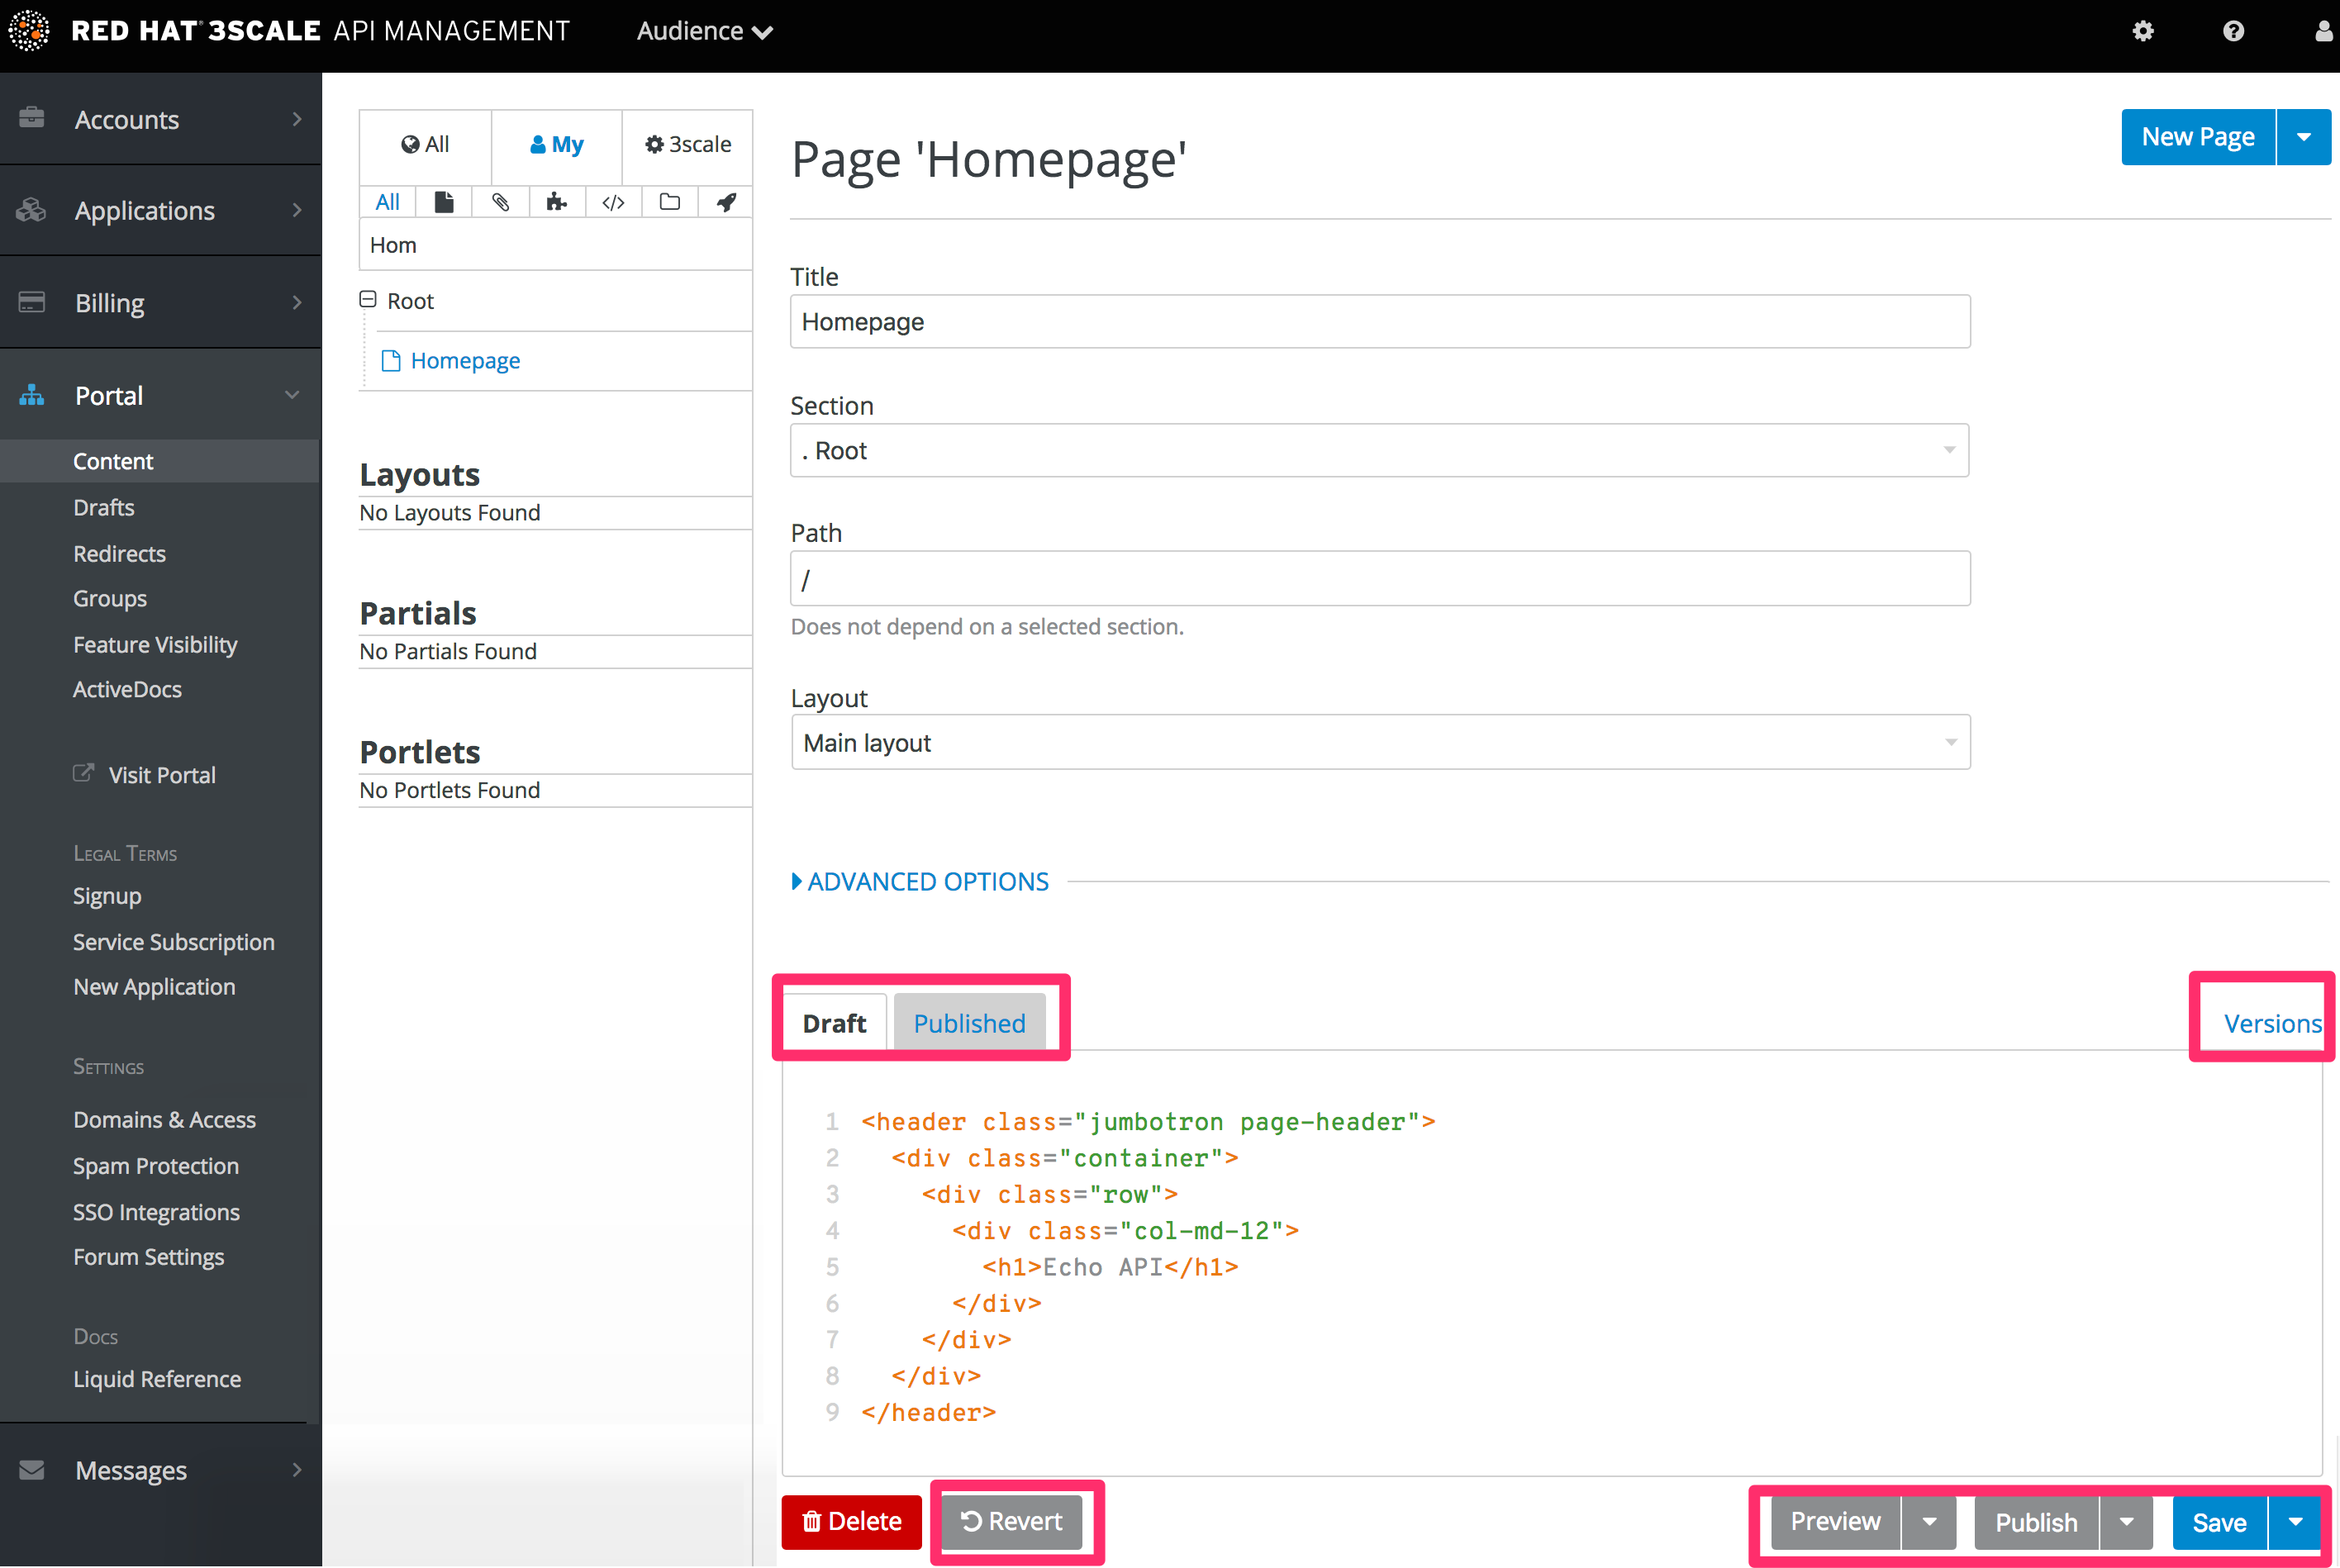2340x1568 pixels.
Task: Click the Revert button
Action: (x=1013, y=1519)
